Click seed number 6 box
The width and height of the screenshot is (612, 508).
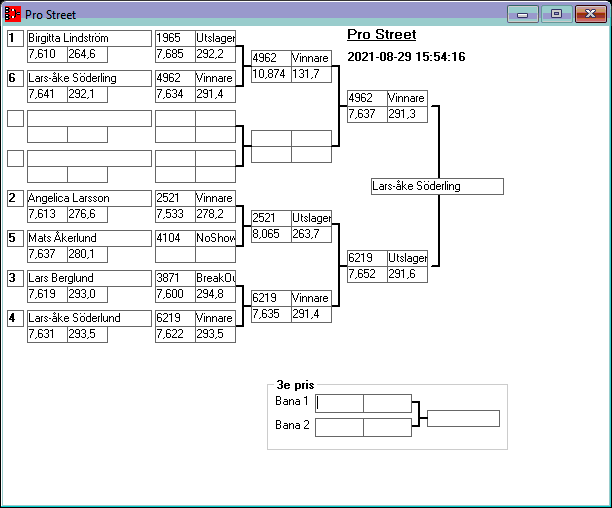pyautogui.click(x=16, y=78)
